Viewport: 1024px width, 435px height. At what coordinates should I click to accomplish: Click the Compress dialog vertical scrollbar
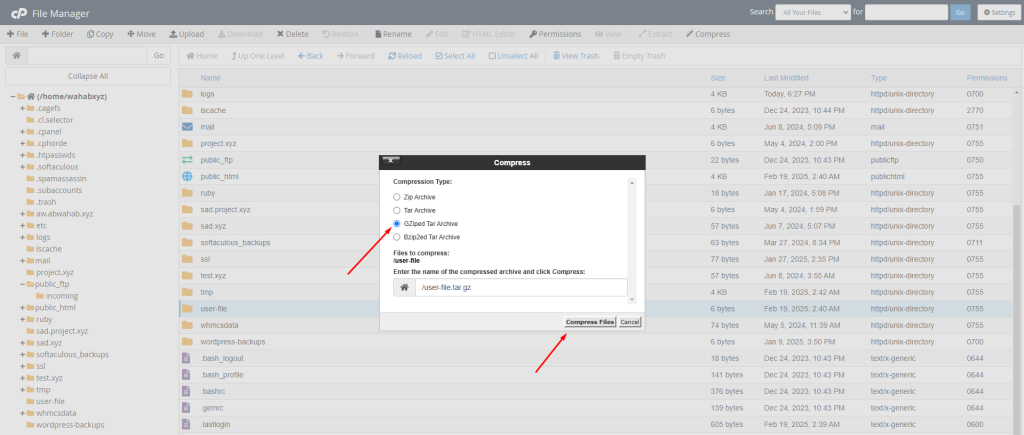(631, 240)
